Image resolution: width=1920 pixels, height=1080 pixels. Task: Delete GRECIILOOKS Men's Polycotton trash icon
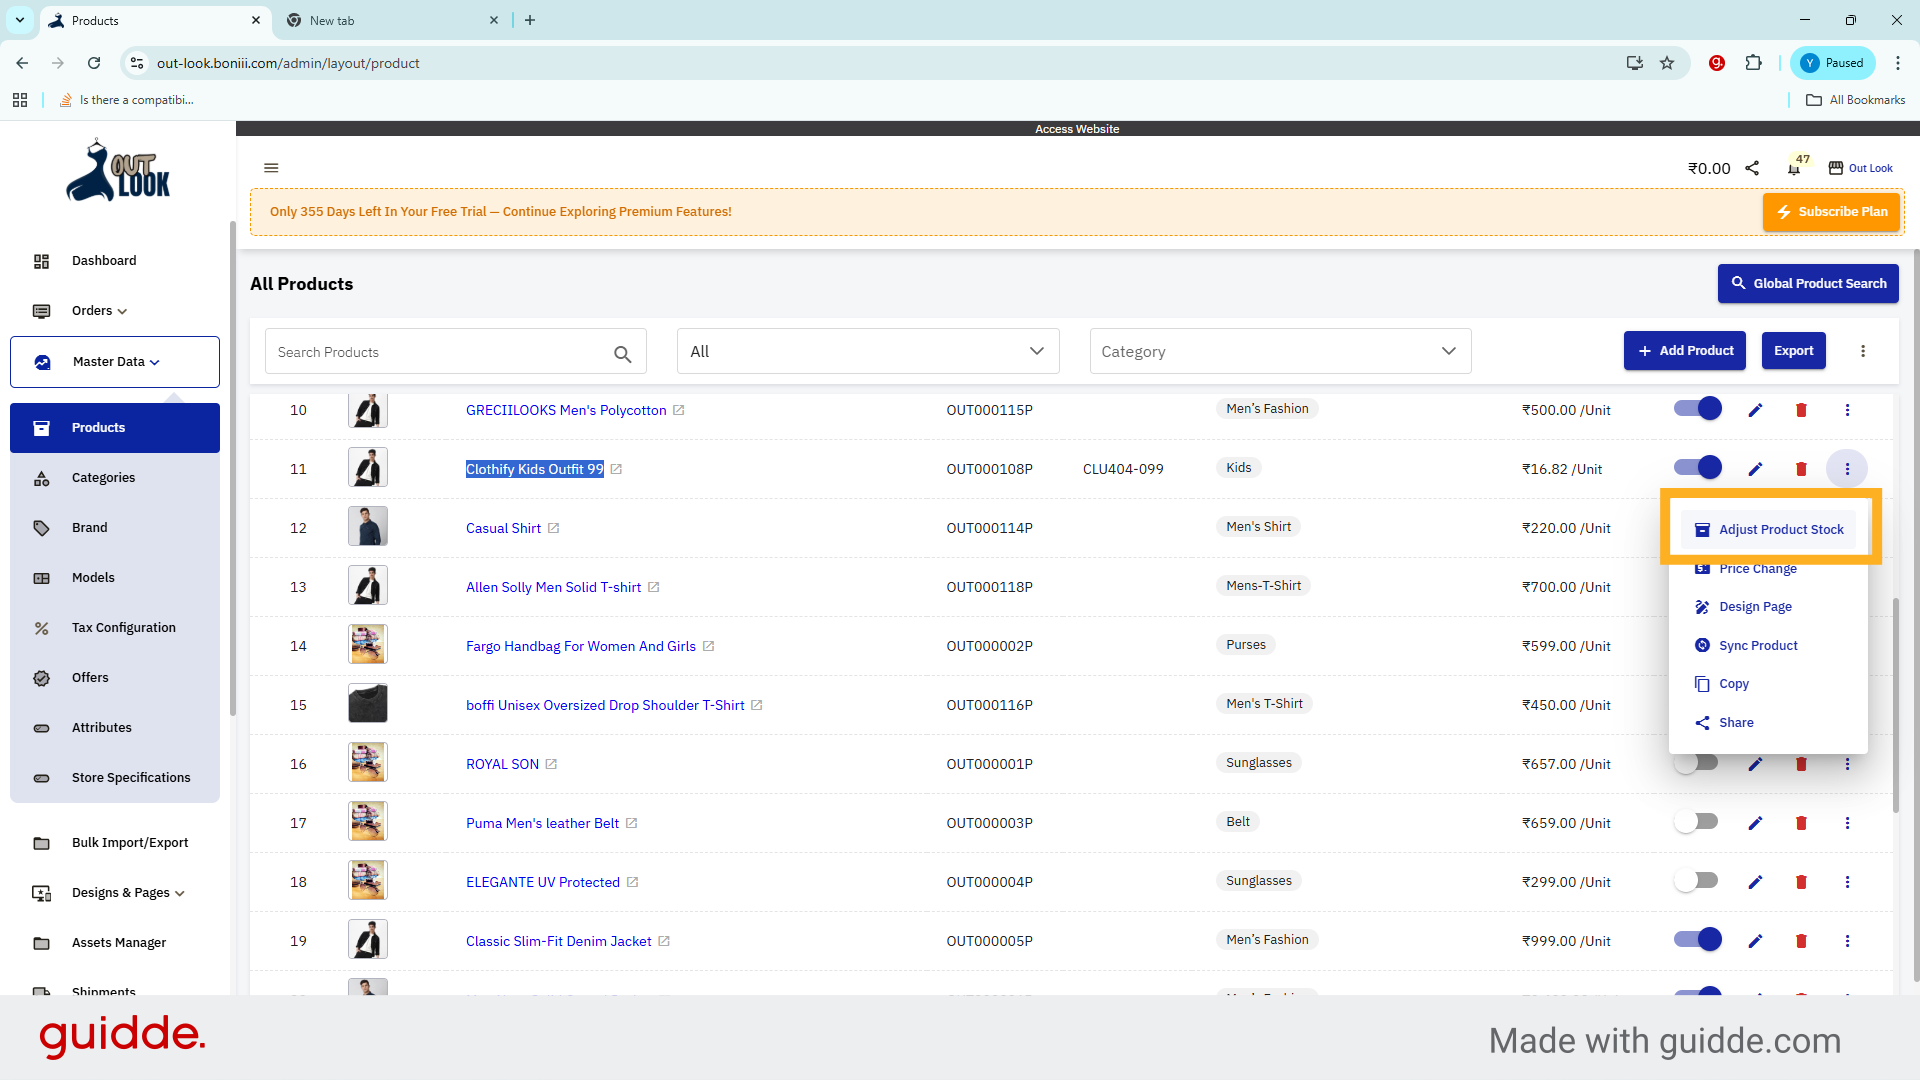1801,410
